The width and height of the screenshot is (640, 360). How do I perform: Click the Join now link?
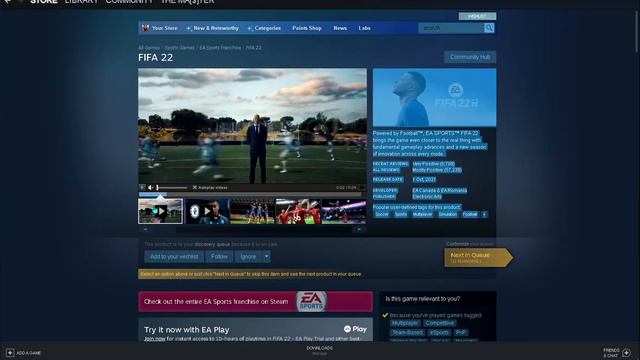pos(155,339)
